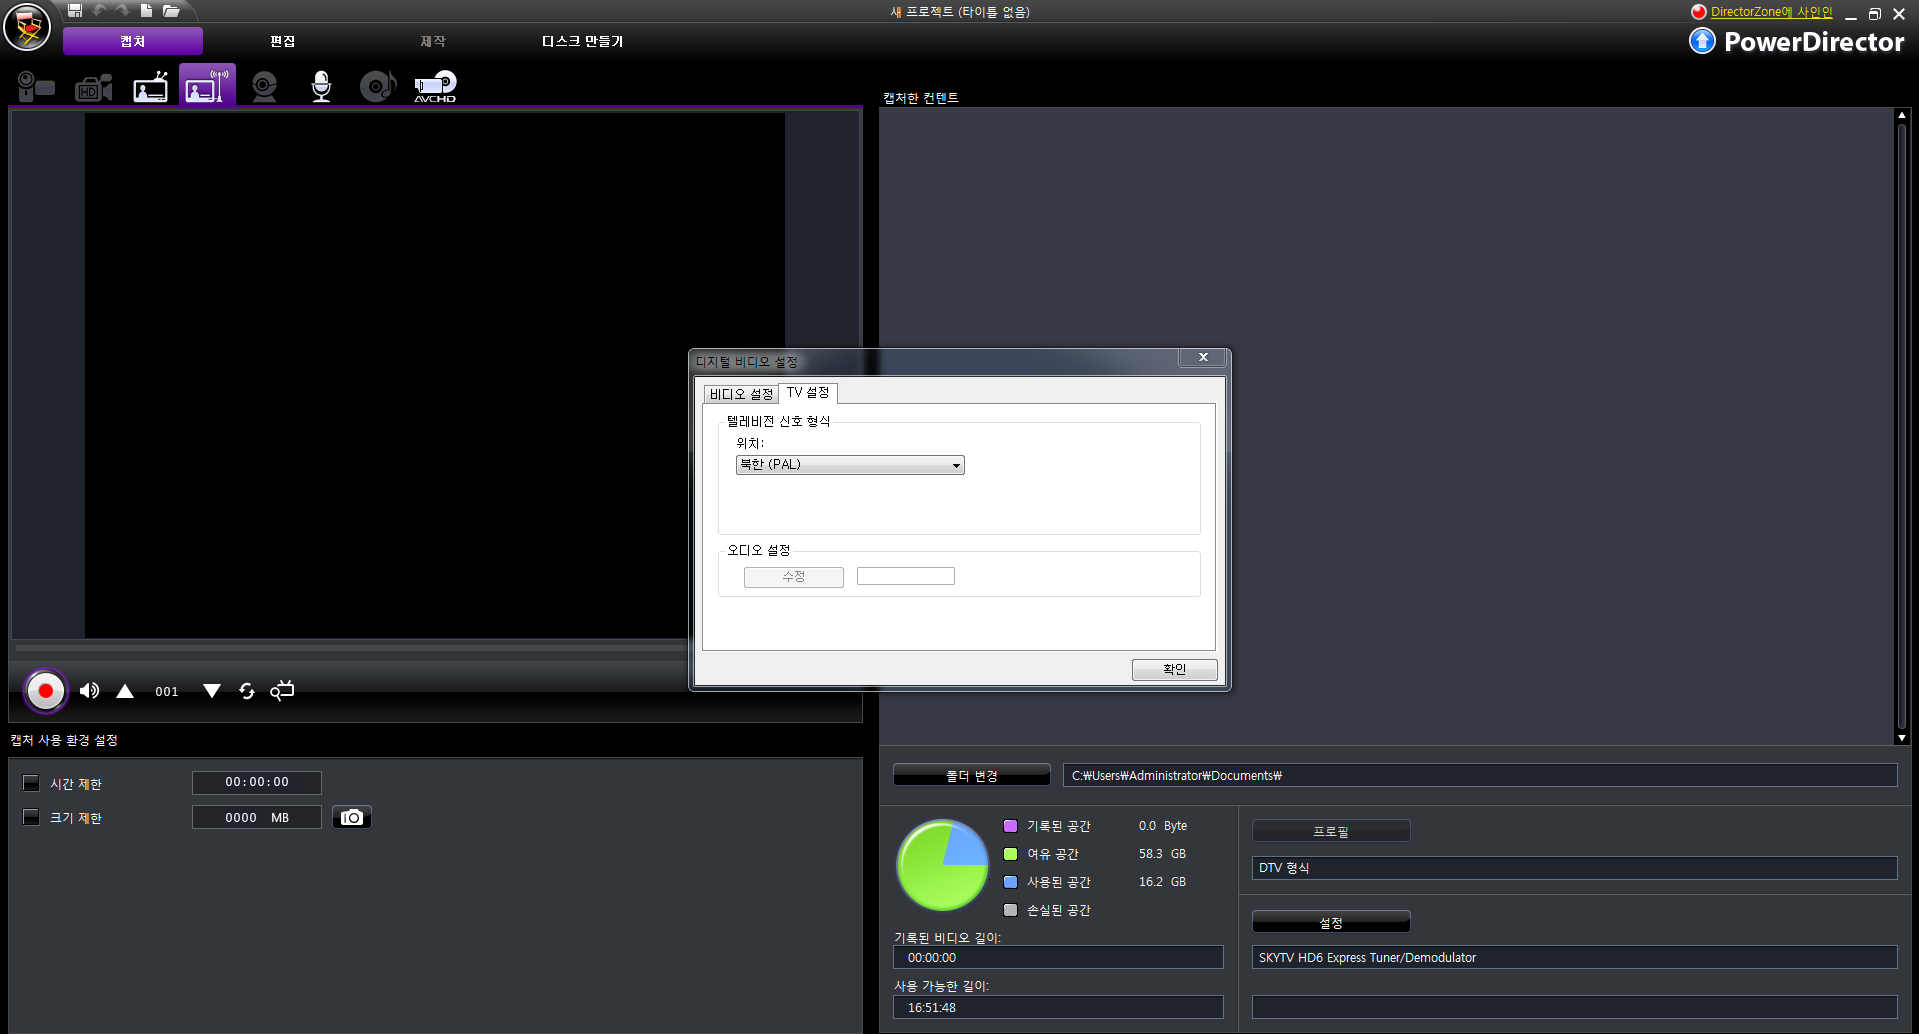Close the 디지털 비디오 설정 dialog

pos(1203,357)
